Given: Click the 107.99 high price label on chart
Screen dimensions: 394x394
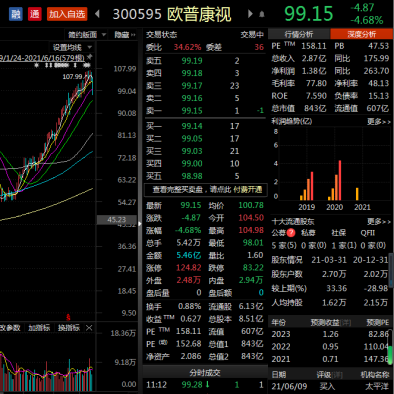Looking at the screenshot, I should click(x=72, y=77).
